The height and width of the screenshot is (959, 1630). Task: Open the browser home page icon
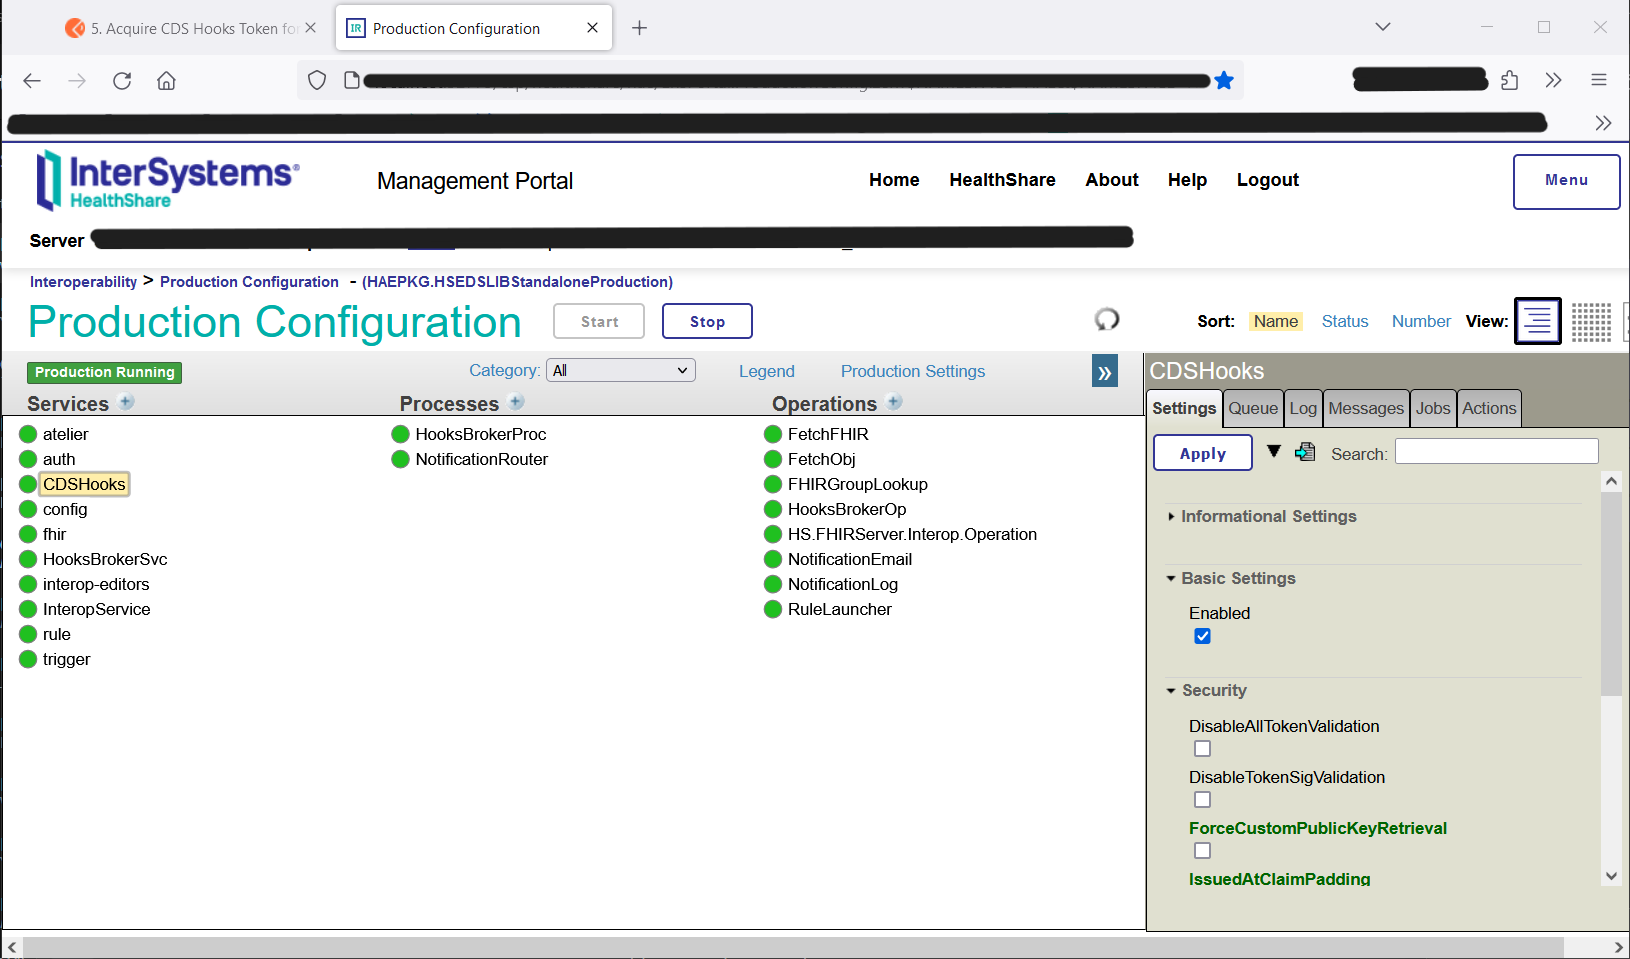166,81
